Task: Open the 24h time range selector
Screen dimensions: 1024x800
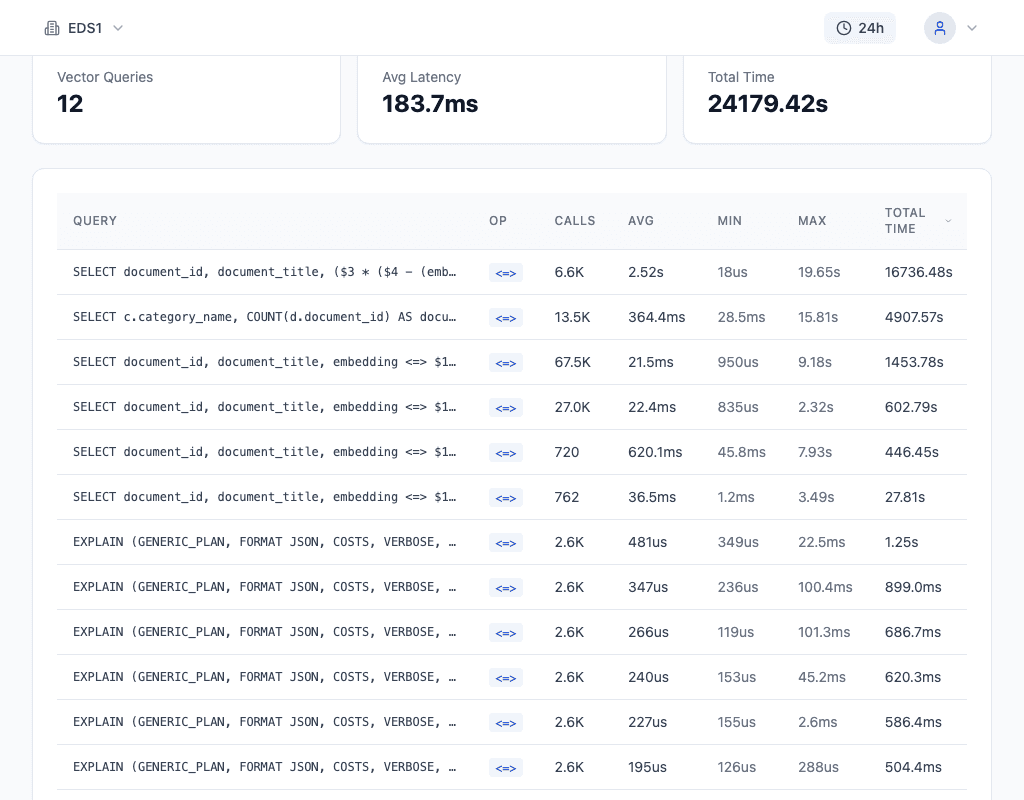Action: (x=860, y=28)
